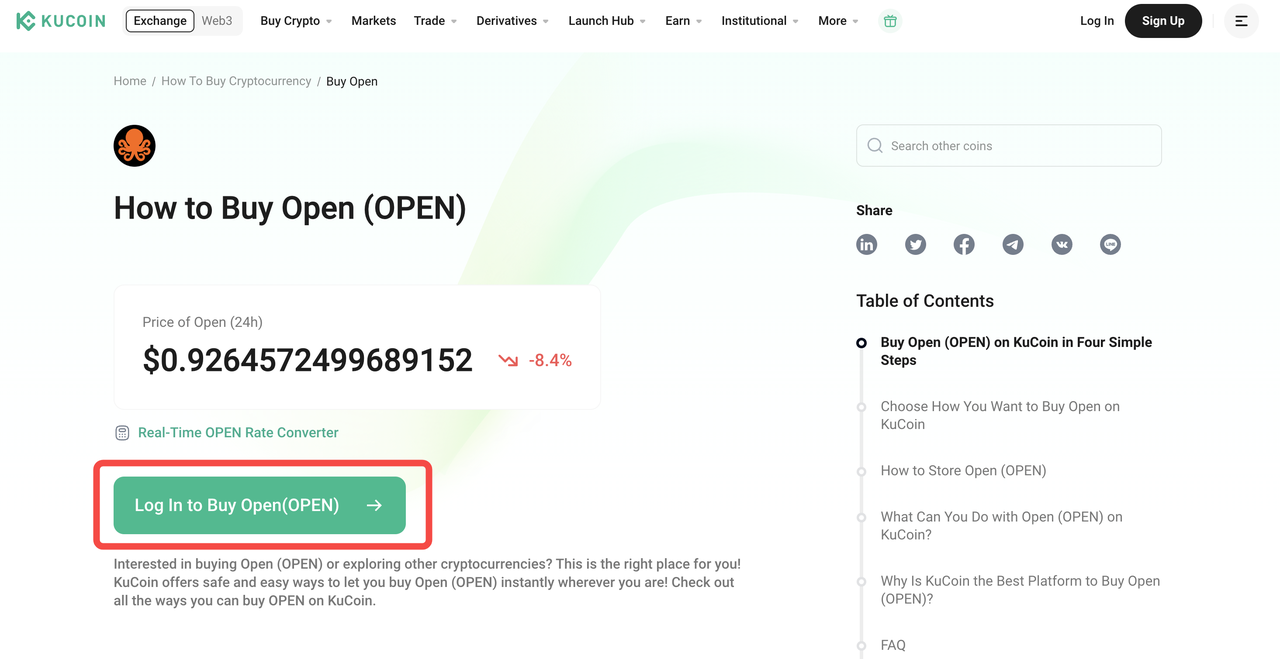Share via Telegram
This screenshot has width=1280, height=659.
(1013, 245)
